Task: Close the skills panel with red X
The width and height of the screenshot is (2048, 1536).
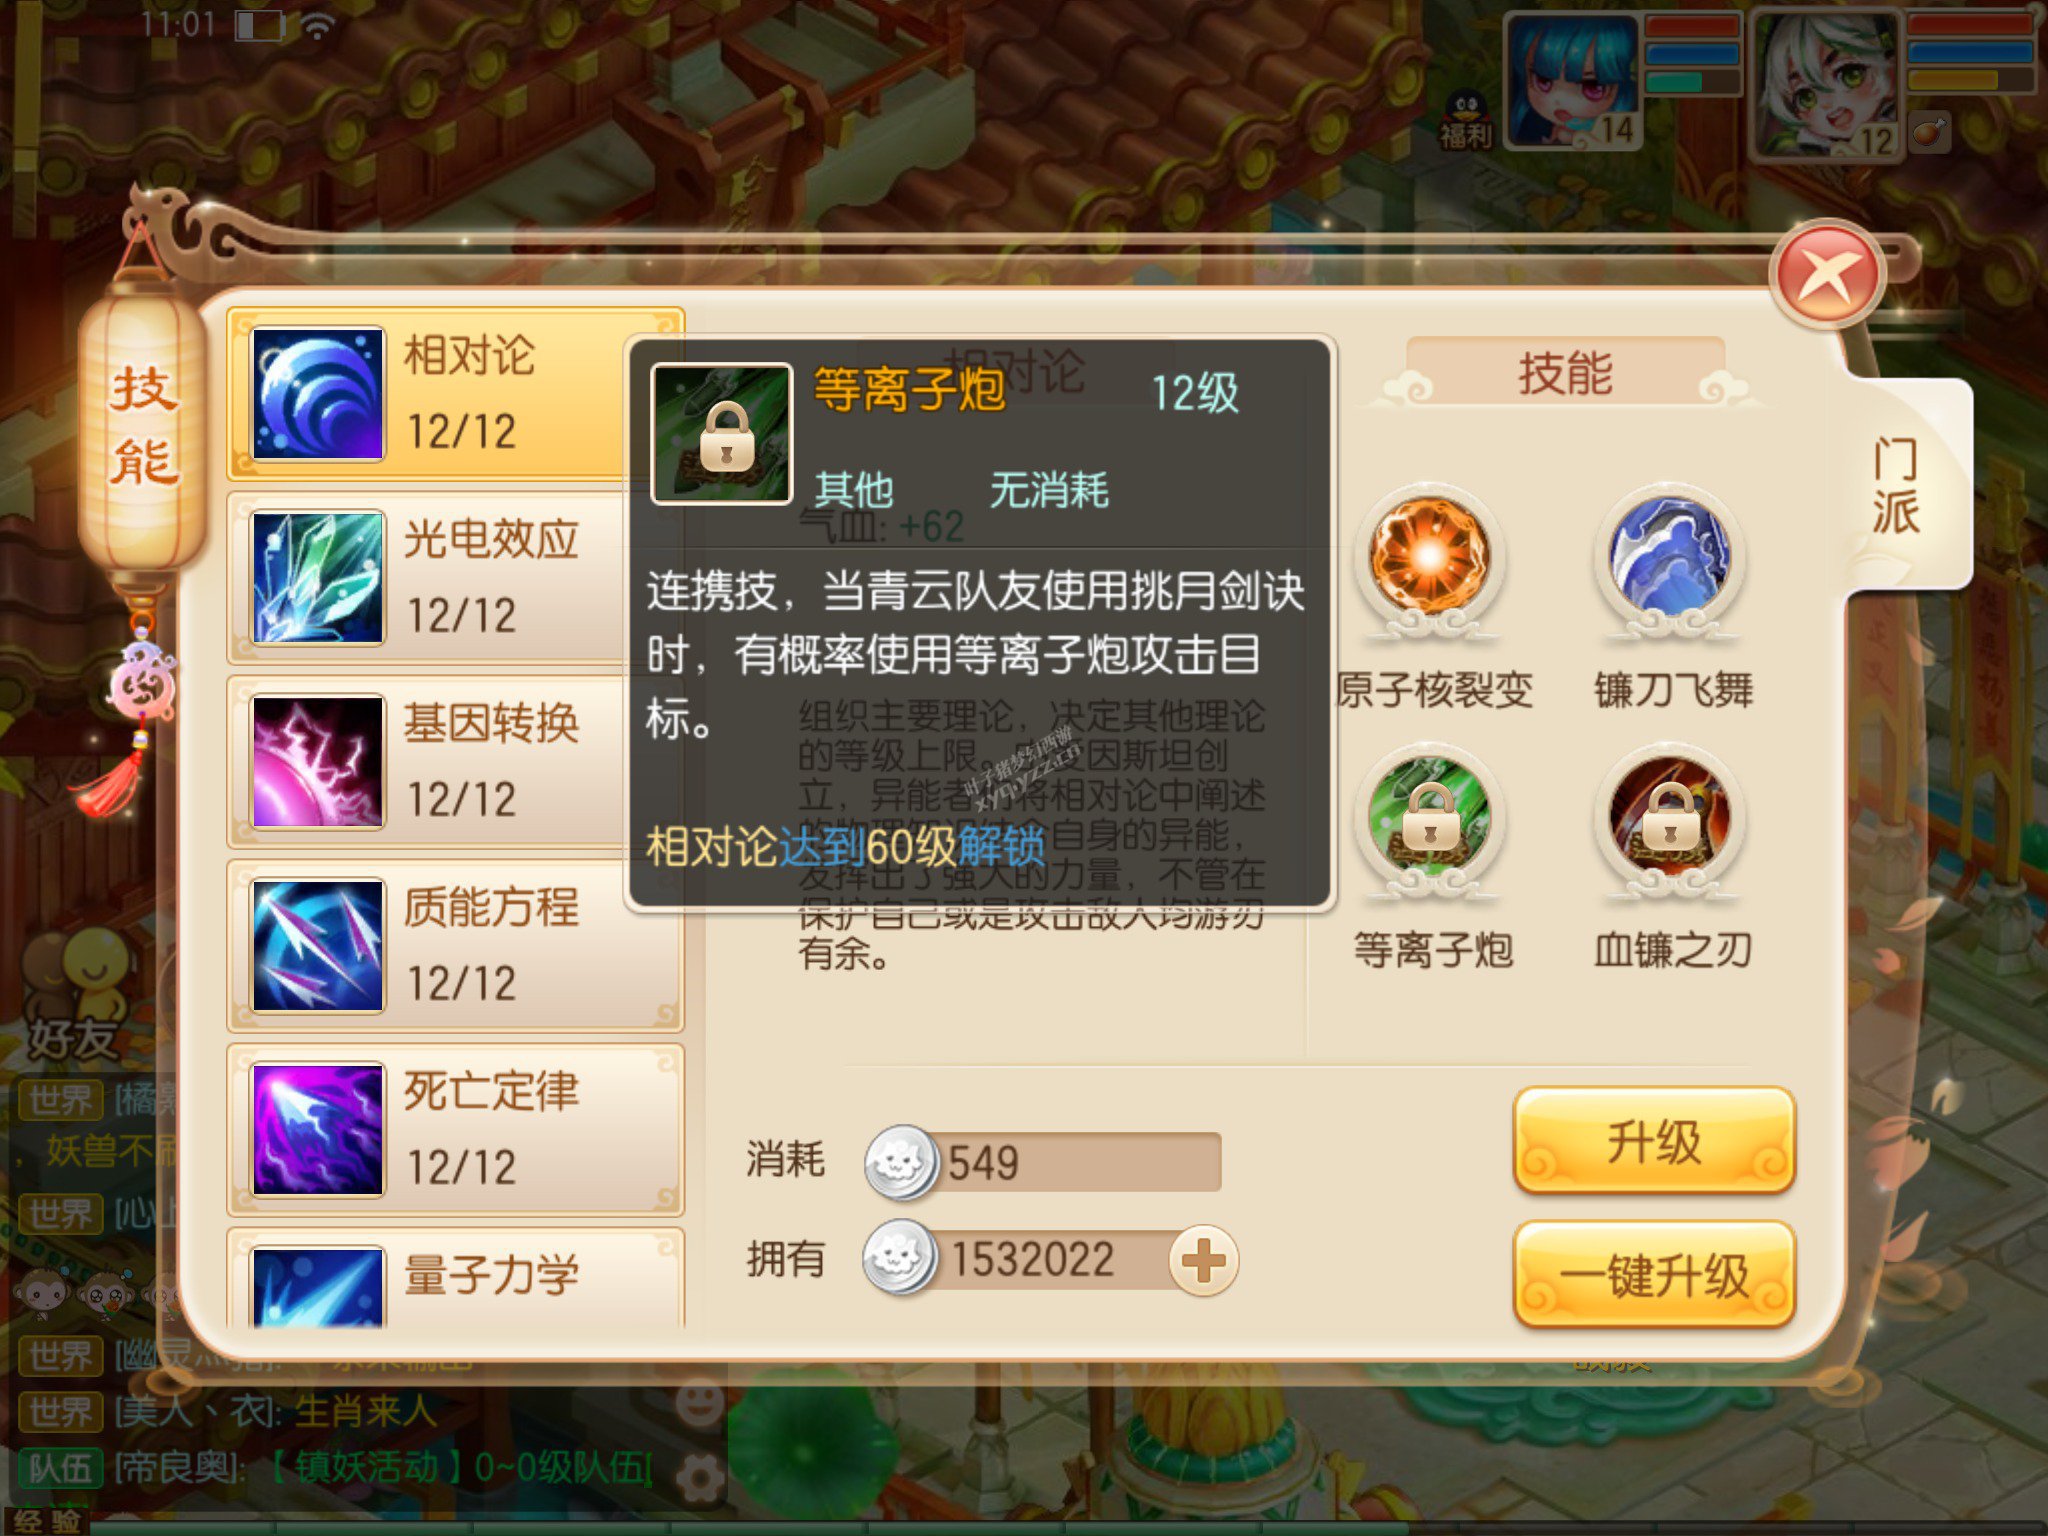Action: (x=1828, y=276)
